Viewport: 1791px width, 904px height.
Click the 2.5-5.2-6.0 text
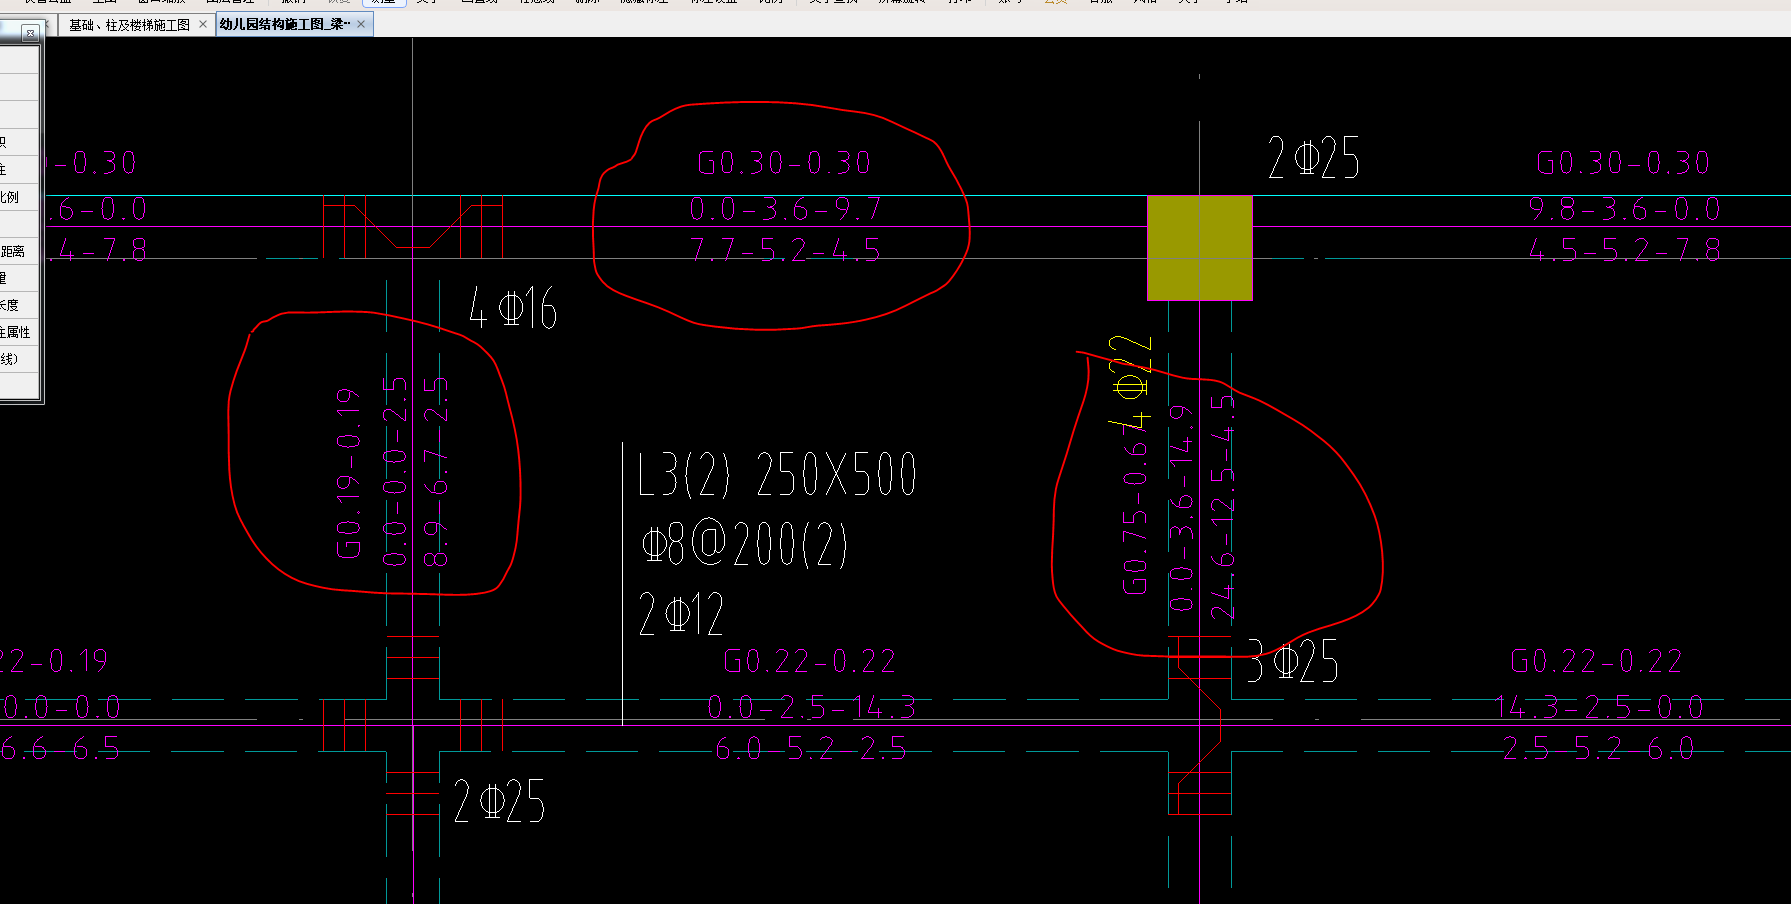pos(1598,748)
